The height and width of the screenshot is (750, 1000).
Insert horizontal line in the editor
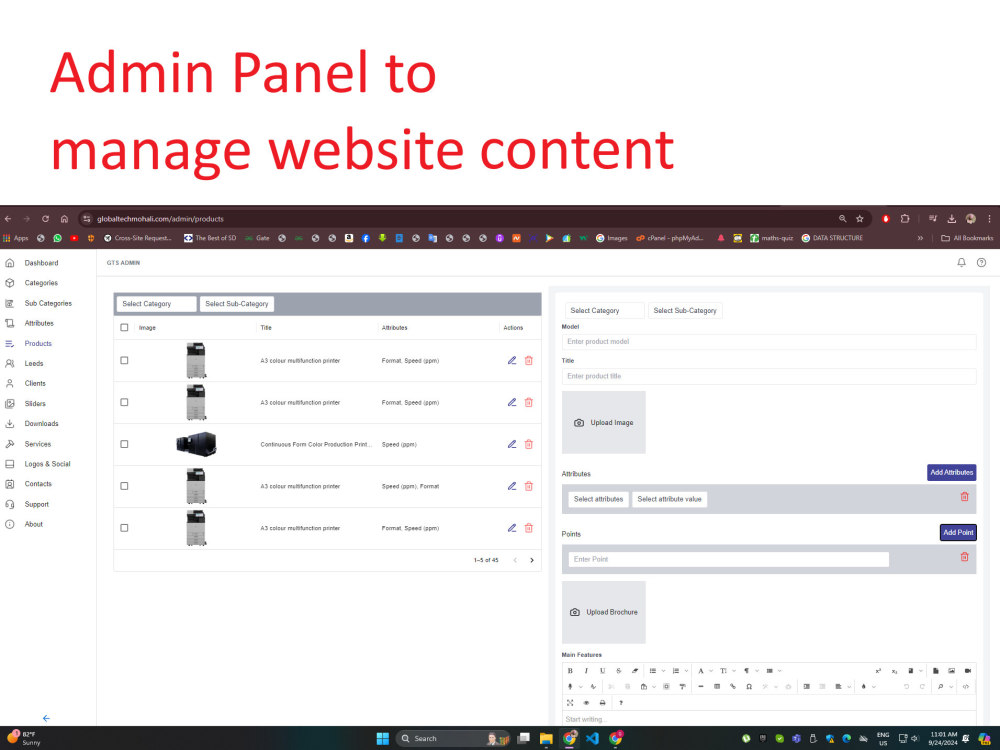click(701, 686)
